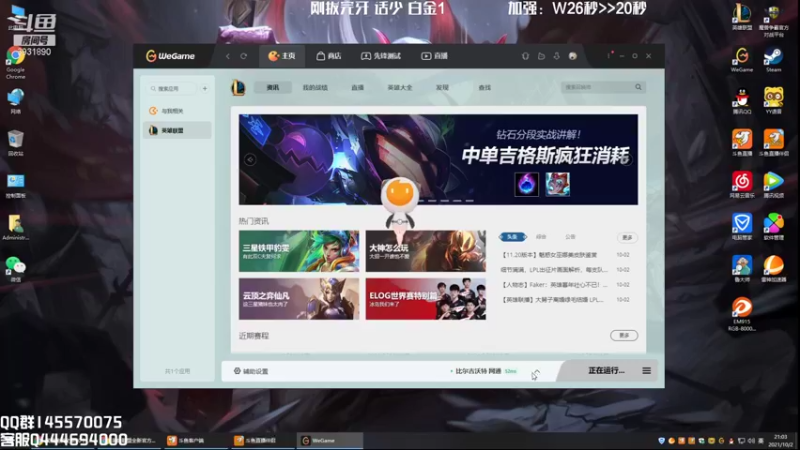The width and height of the screenshot is (800, 450).
Task: Open the 三星铁甲豹女 news card
Action: 299,251
